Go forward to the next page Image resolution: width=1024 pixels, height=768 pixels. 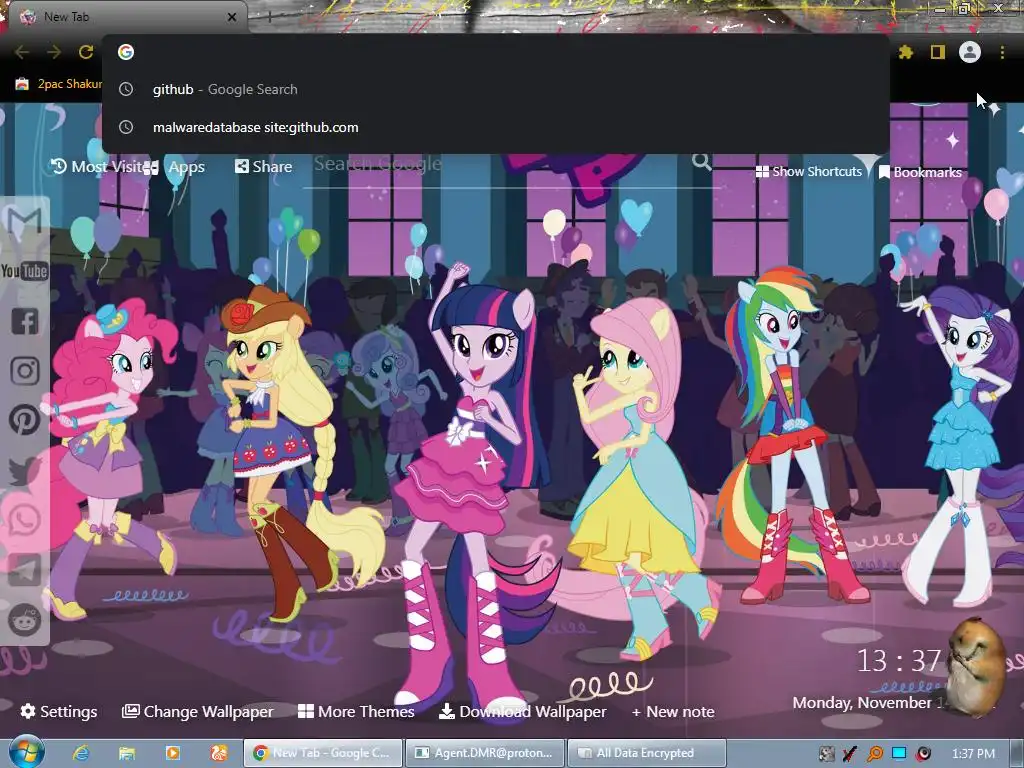[54, 52]
